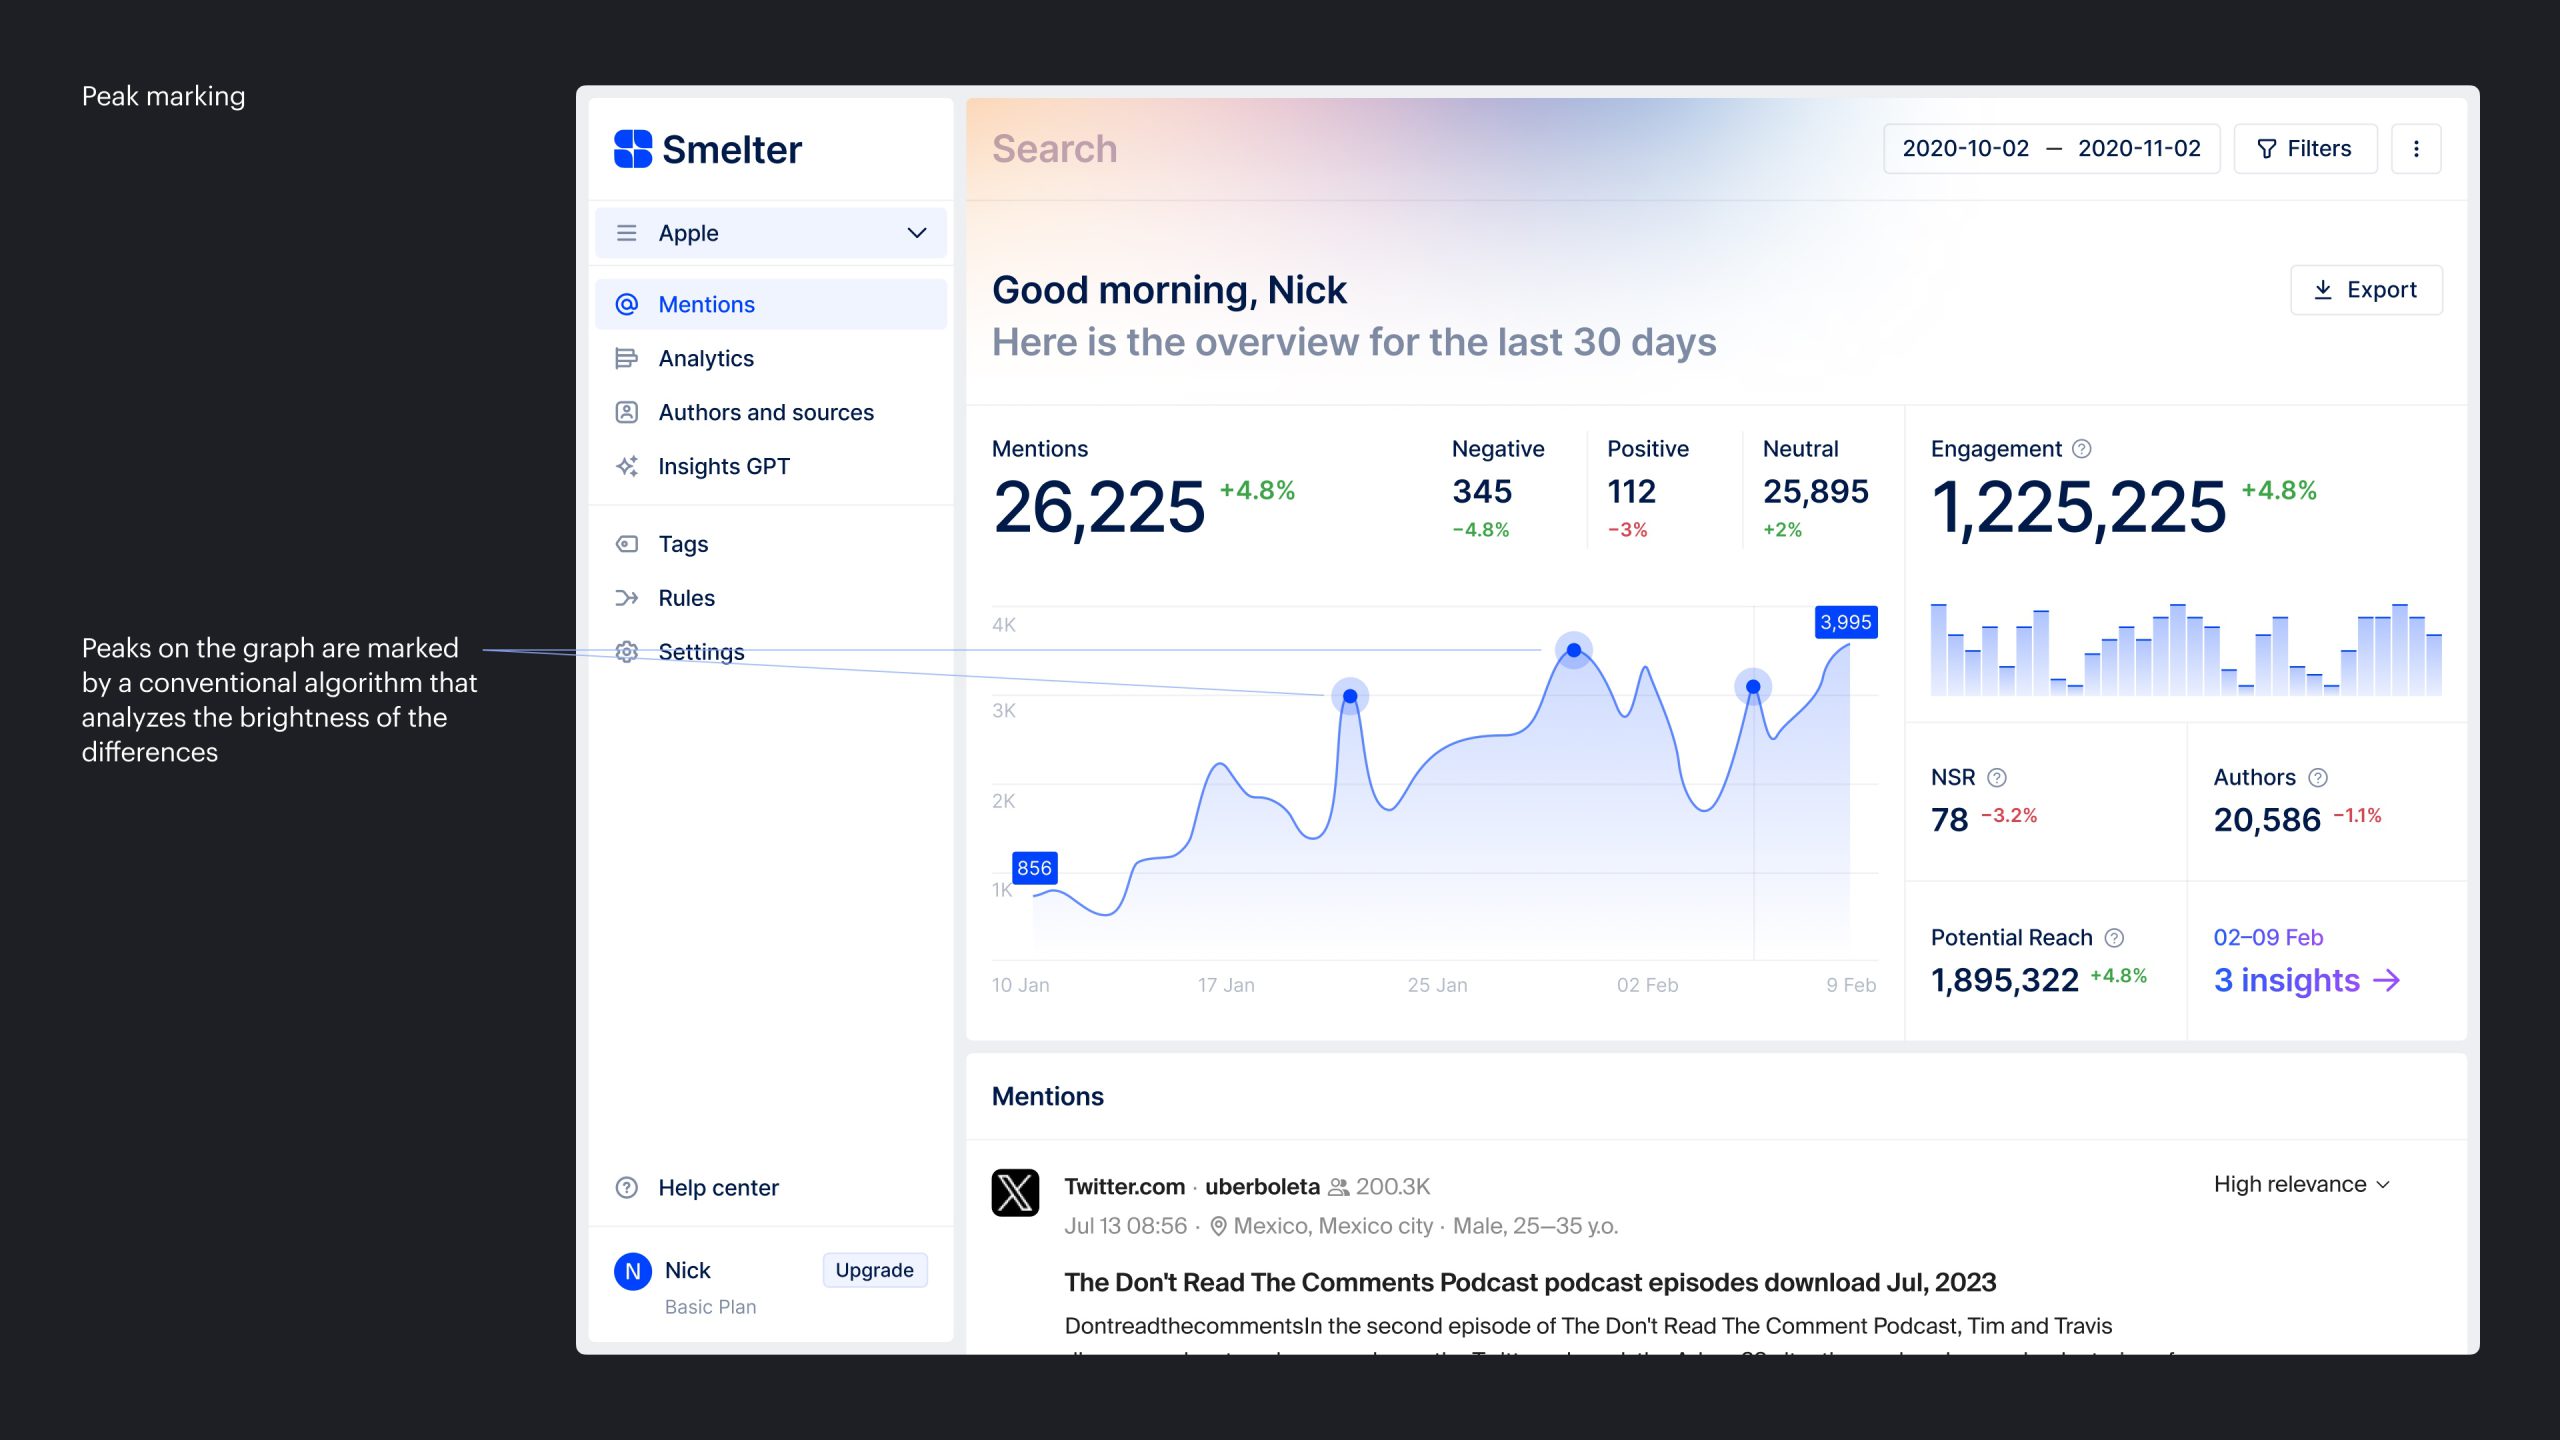2560x1440 pixels.
Task: Open the 3 insights link
Action: 2305,980
